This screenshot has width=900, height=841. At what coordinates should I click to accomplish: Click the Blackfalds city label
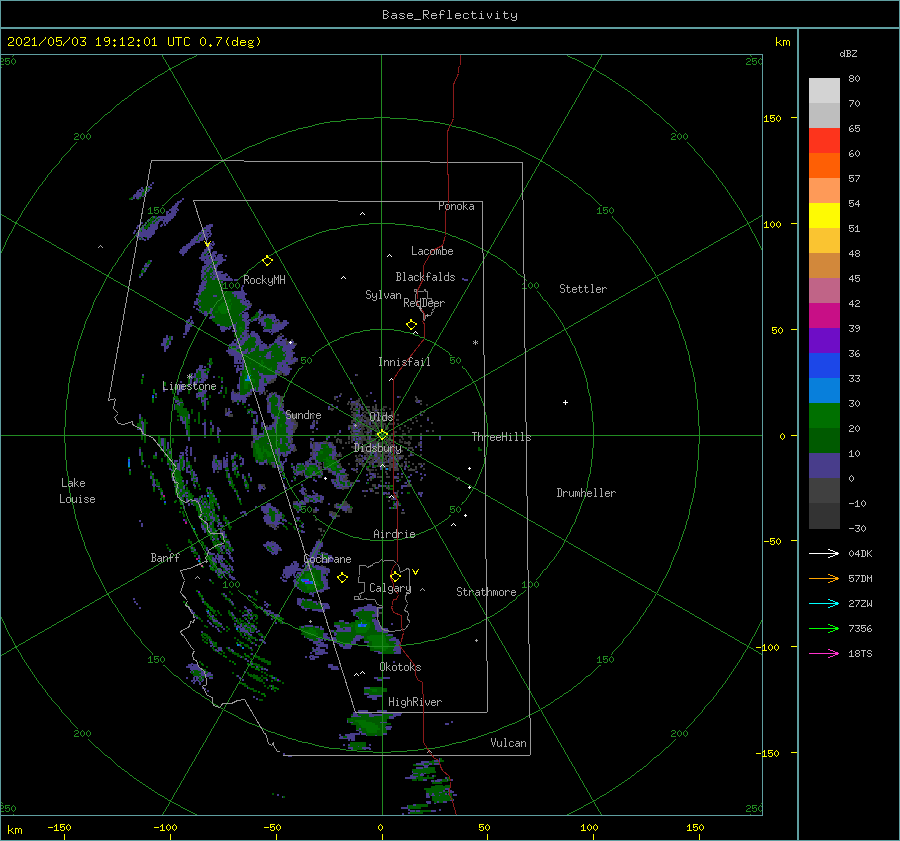tap(425, 277)
